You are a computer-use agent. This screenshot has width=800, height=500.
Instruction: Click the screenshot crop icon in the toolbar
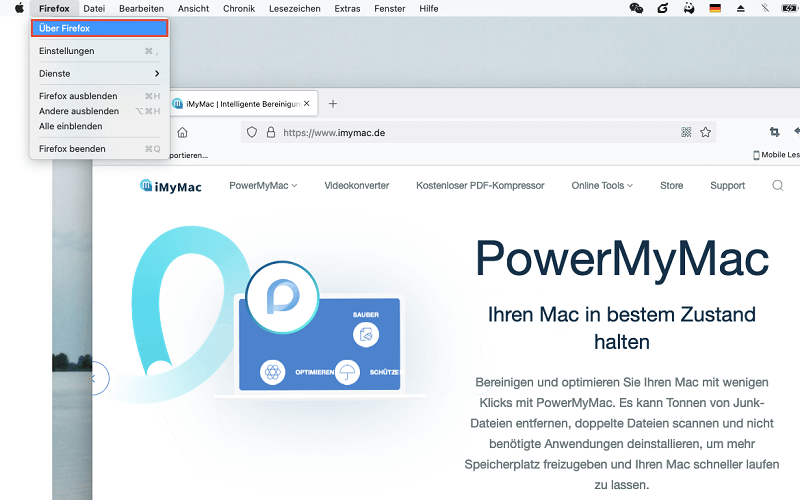point(774,132)
